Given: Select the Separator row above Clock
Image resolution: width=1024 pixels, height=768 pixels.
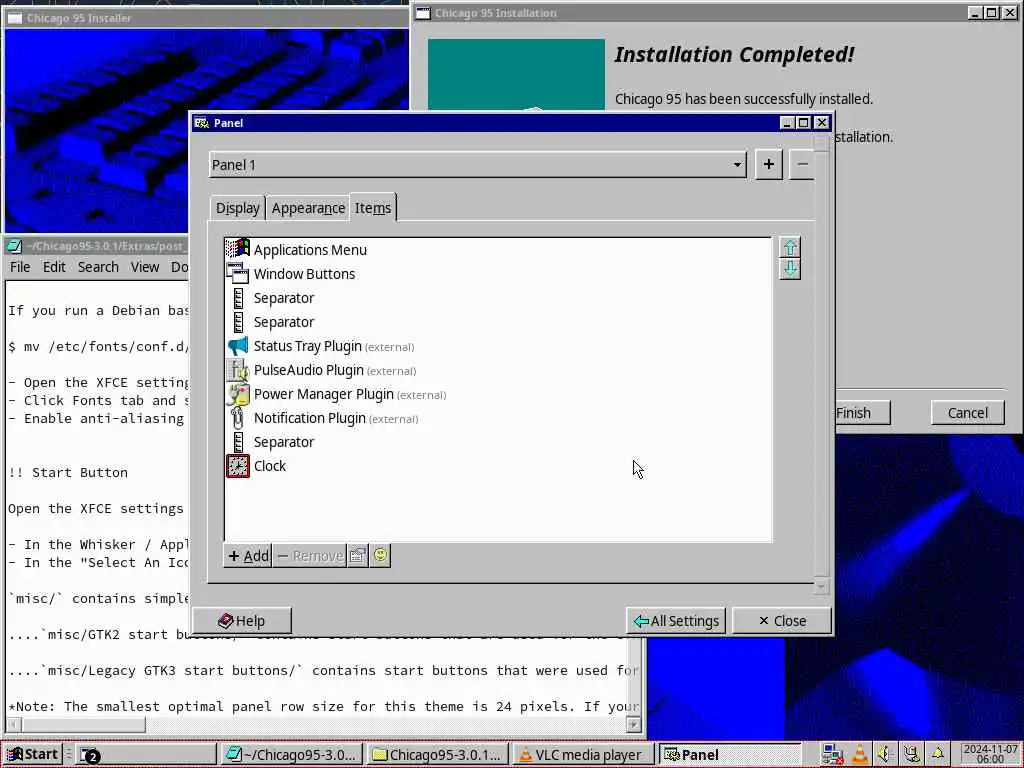Looking at the screenshot, I should 498,442.
